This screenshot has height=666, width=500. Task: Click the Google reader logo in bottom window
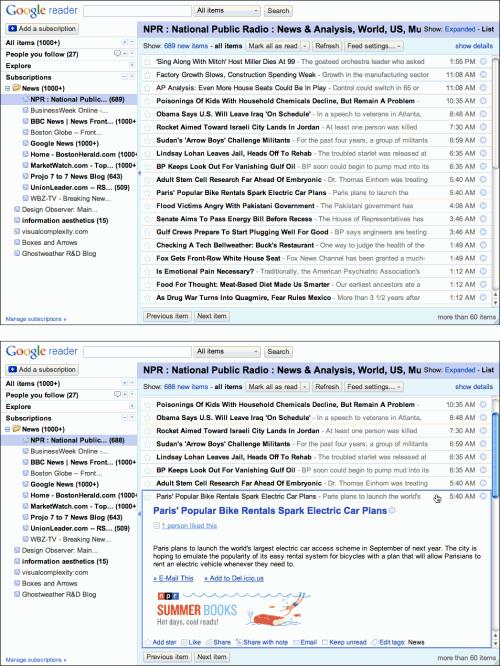point(42,352)
